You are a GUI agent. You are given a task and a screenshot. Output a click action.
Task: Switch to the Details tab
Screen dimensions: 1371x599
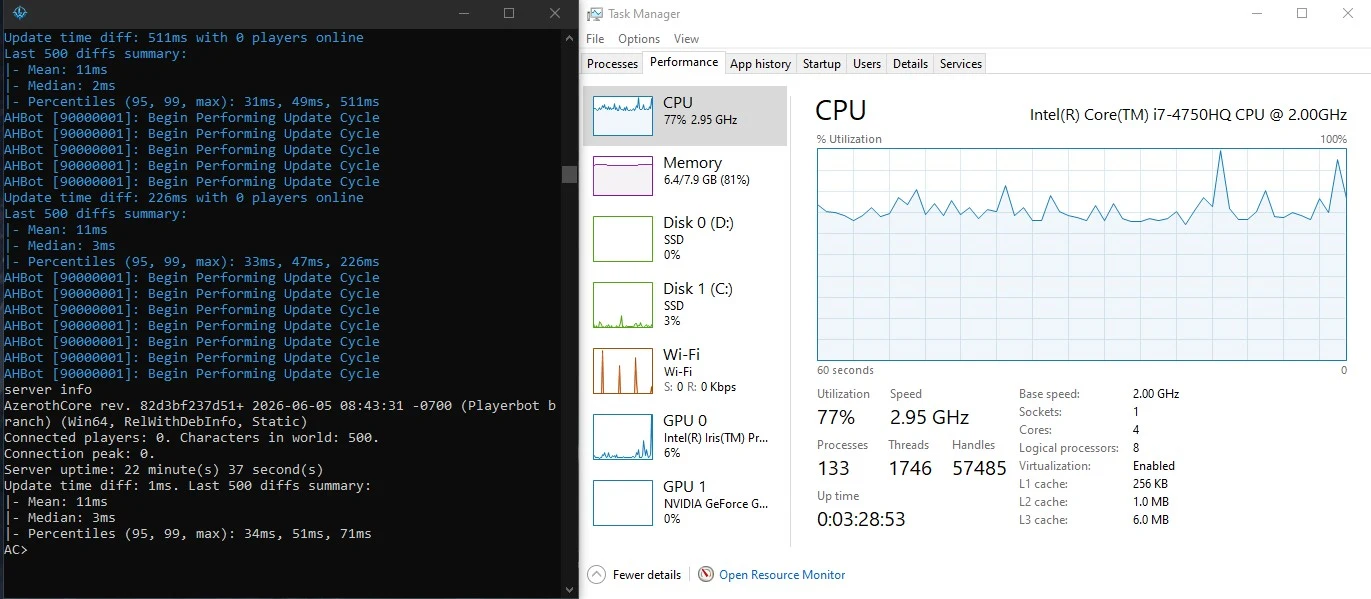(x=910, y=64)
